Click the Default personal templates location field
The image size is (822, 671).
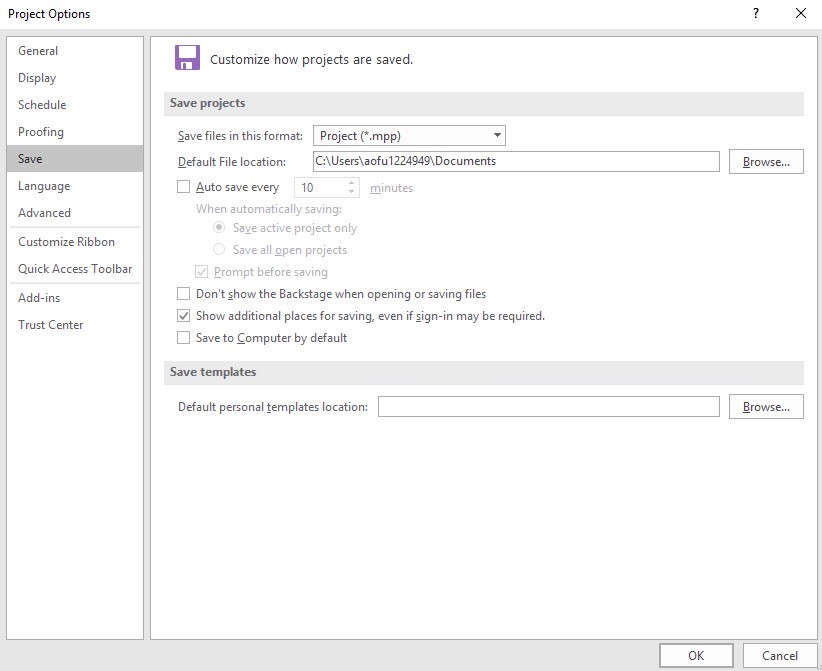coord(549,407)
